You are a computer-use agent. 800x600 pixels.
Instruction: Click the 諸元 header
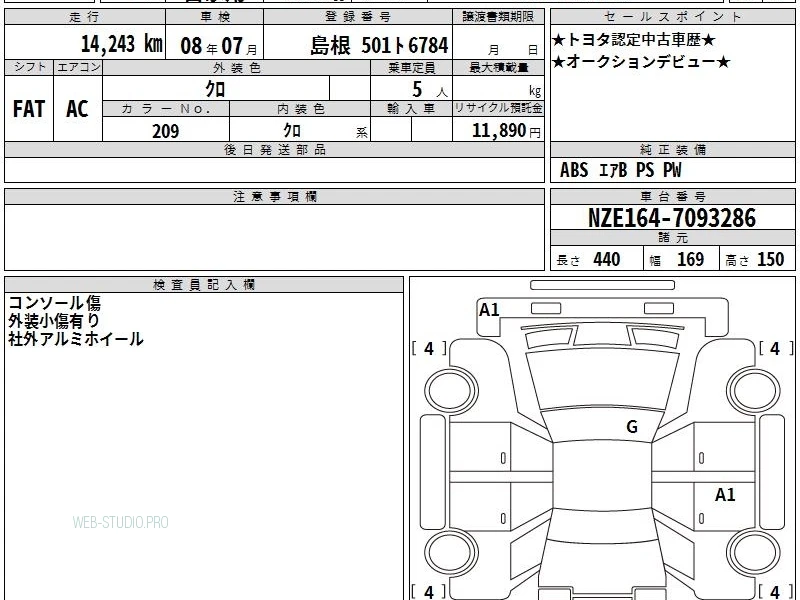(673, 237)
